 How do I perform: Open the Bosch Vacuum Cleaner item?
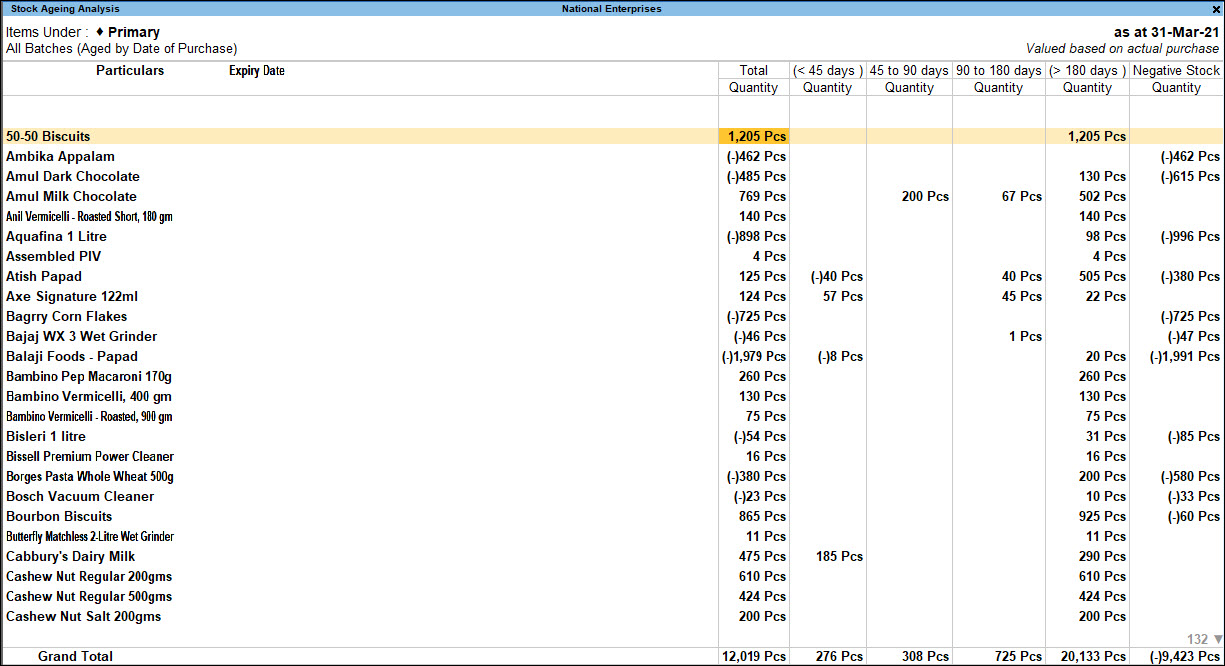tap(80, 496)
